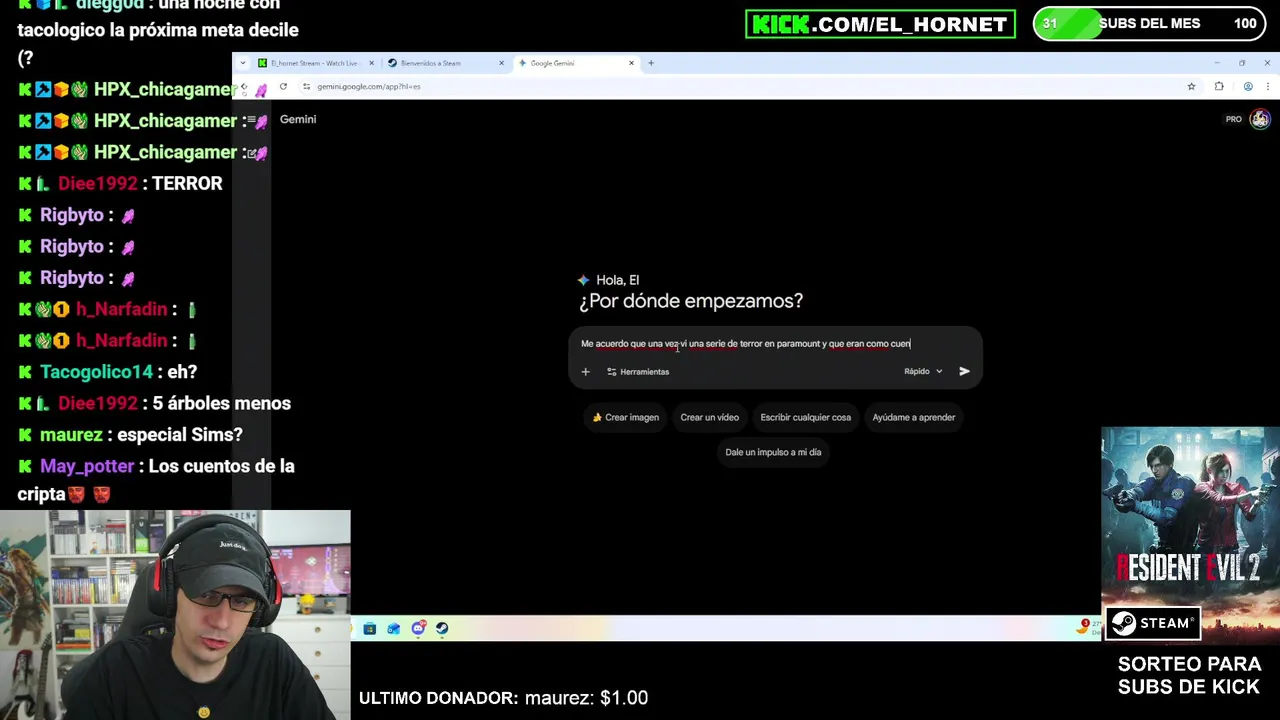Close the El_hornet Stream tab
The height and width of the screenshot is (720, 1280).
371,63
